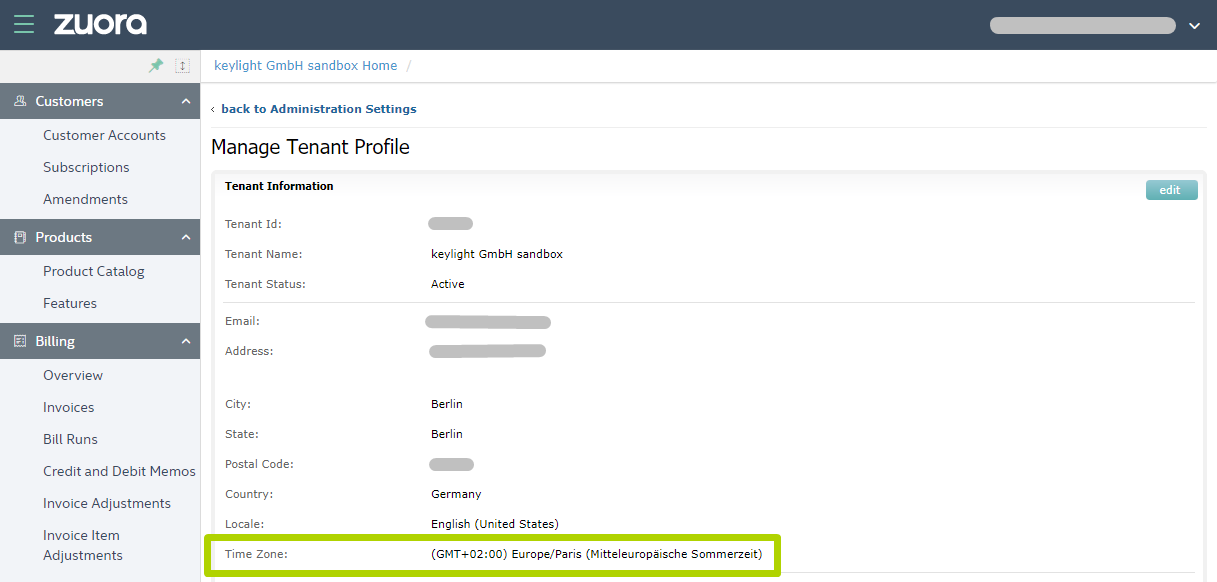Click the English (United States) locale value
The image size is (1217, 582).
pos(495,524)
